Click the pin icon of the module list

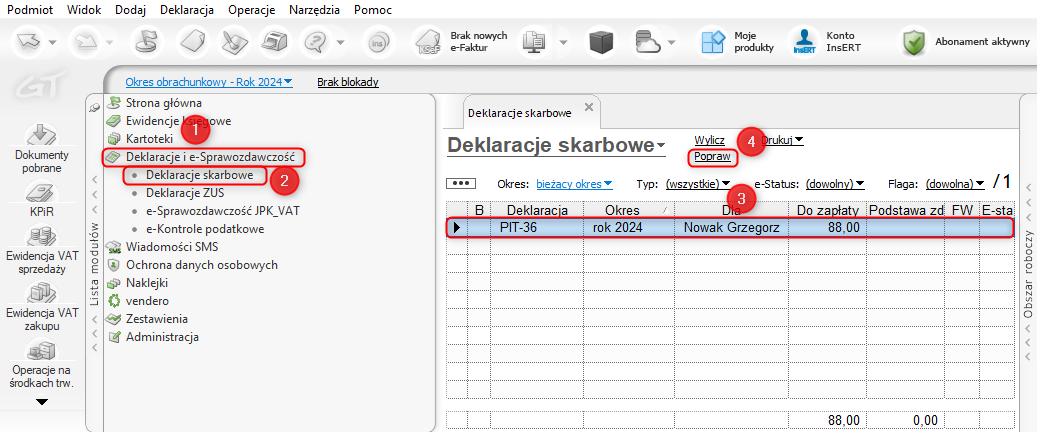click(94, 106)
